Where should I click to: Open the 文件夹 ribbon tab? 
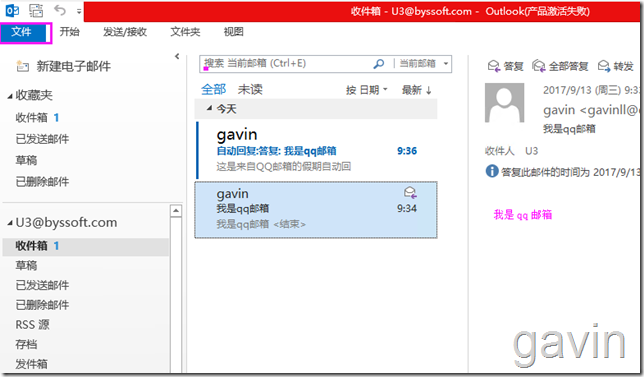point(185,32)
